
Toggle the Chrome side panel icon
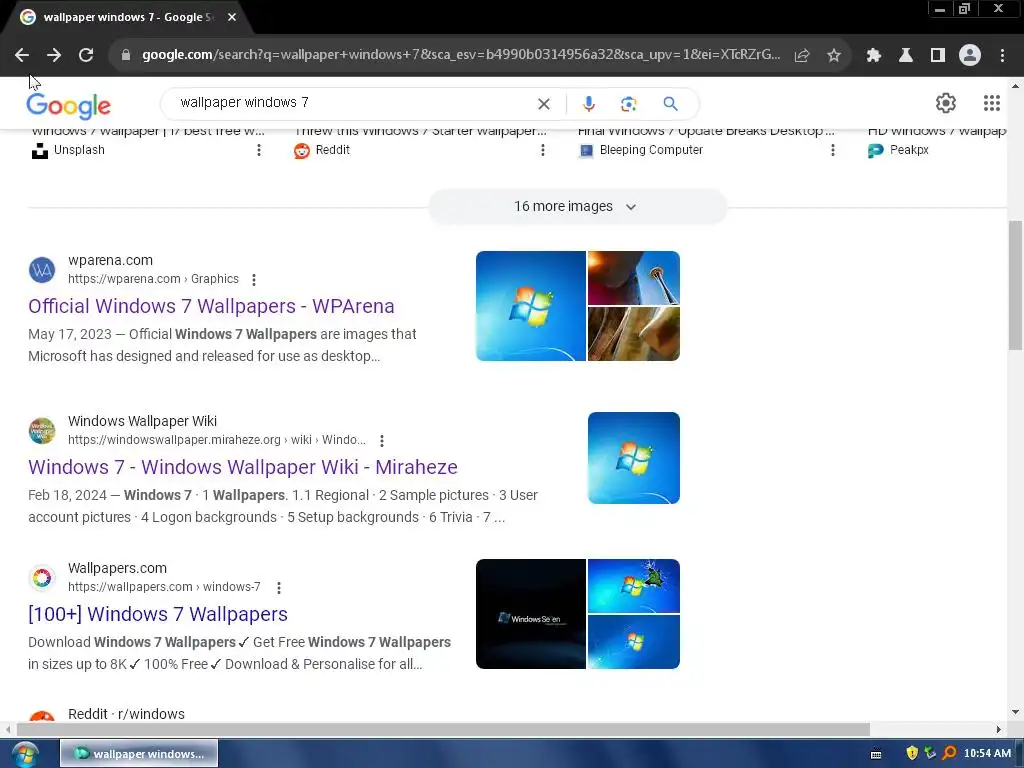(938, 56)
